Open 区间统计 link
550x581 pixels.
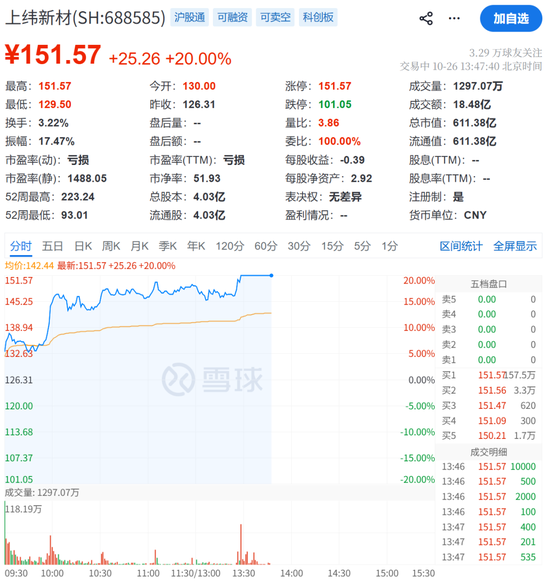coord(461,246)
